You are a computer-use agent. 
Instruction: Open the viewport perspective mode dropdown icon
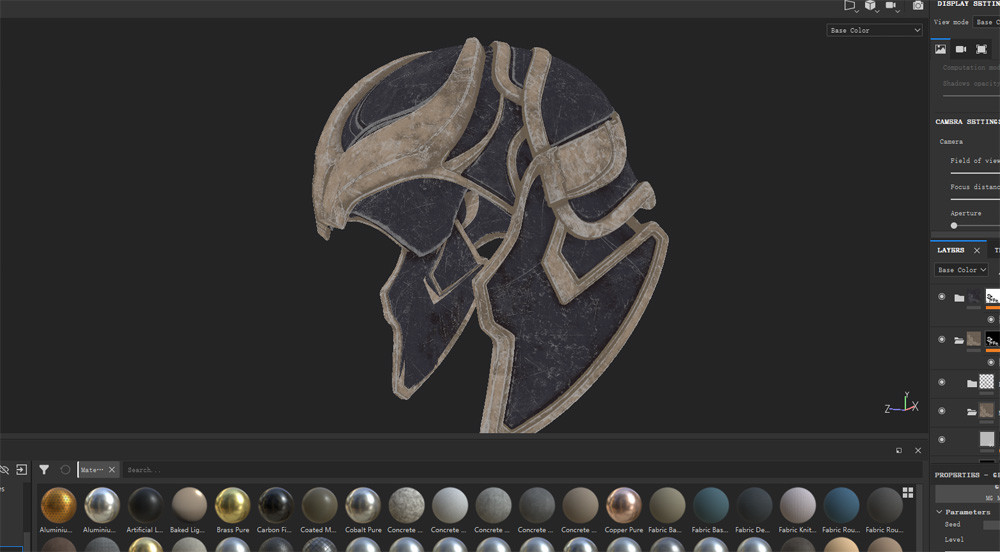tap(850, 6)
